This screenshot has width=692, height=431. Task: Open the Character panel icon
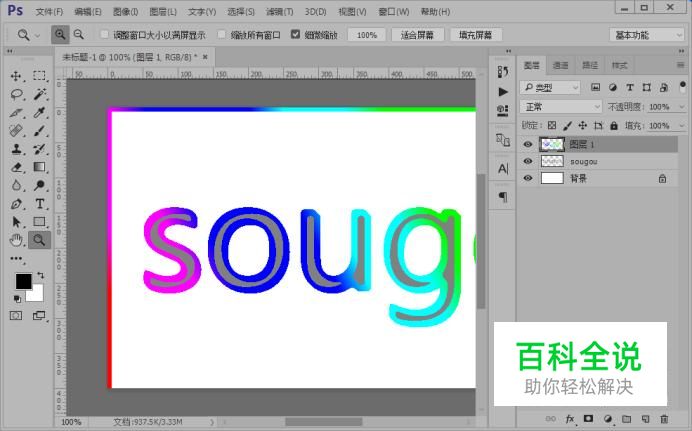click(x=503, y=169)
